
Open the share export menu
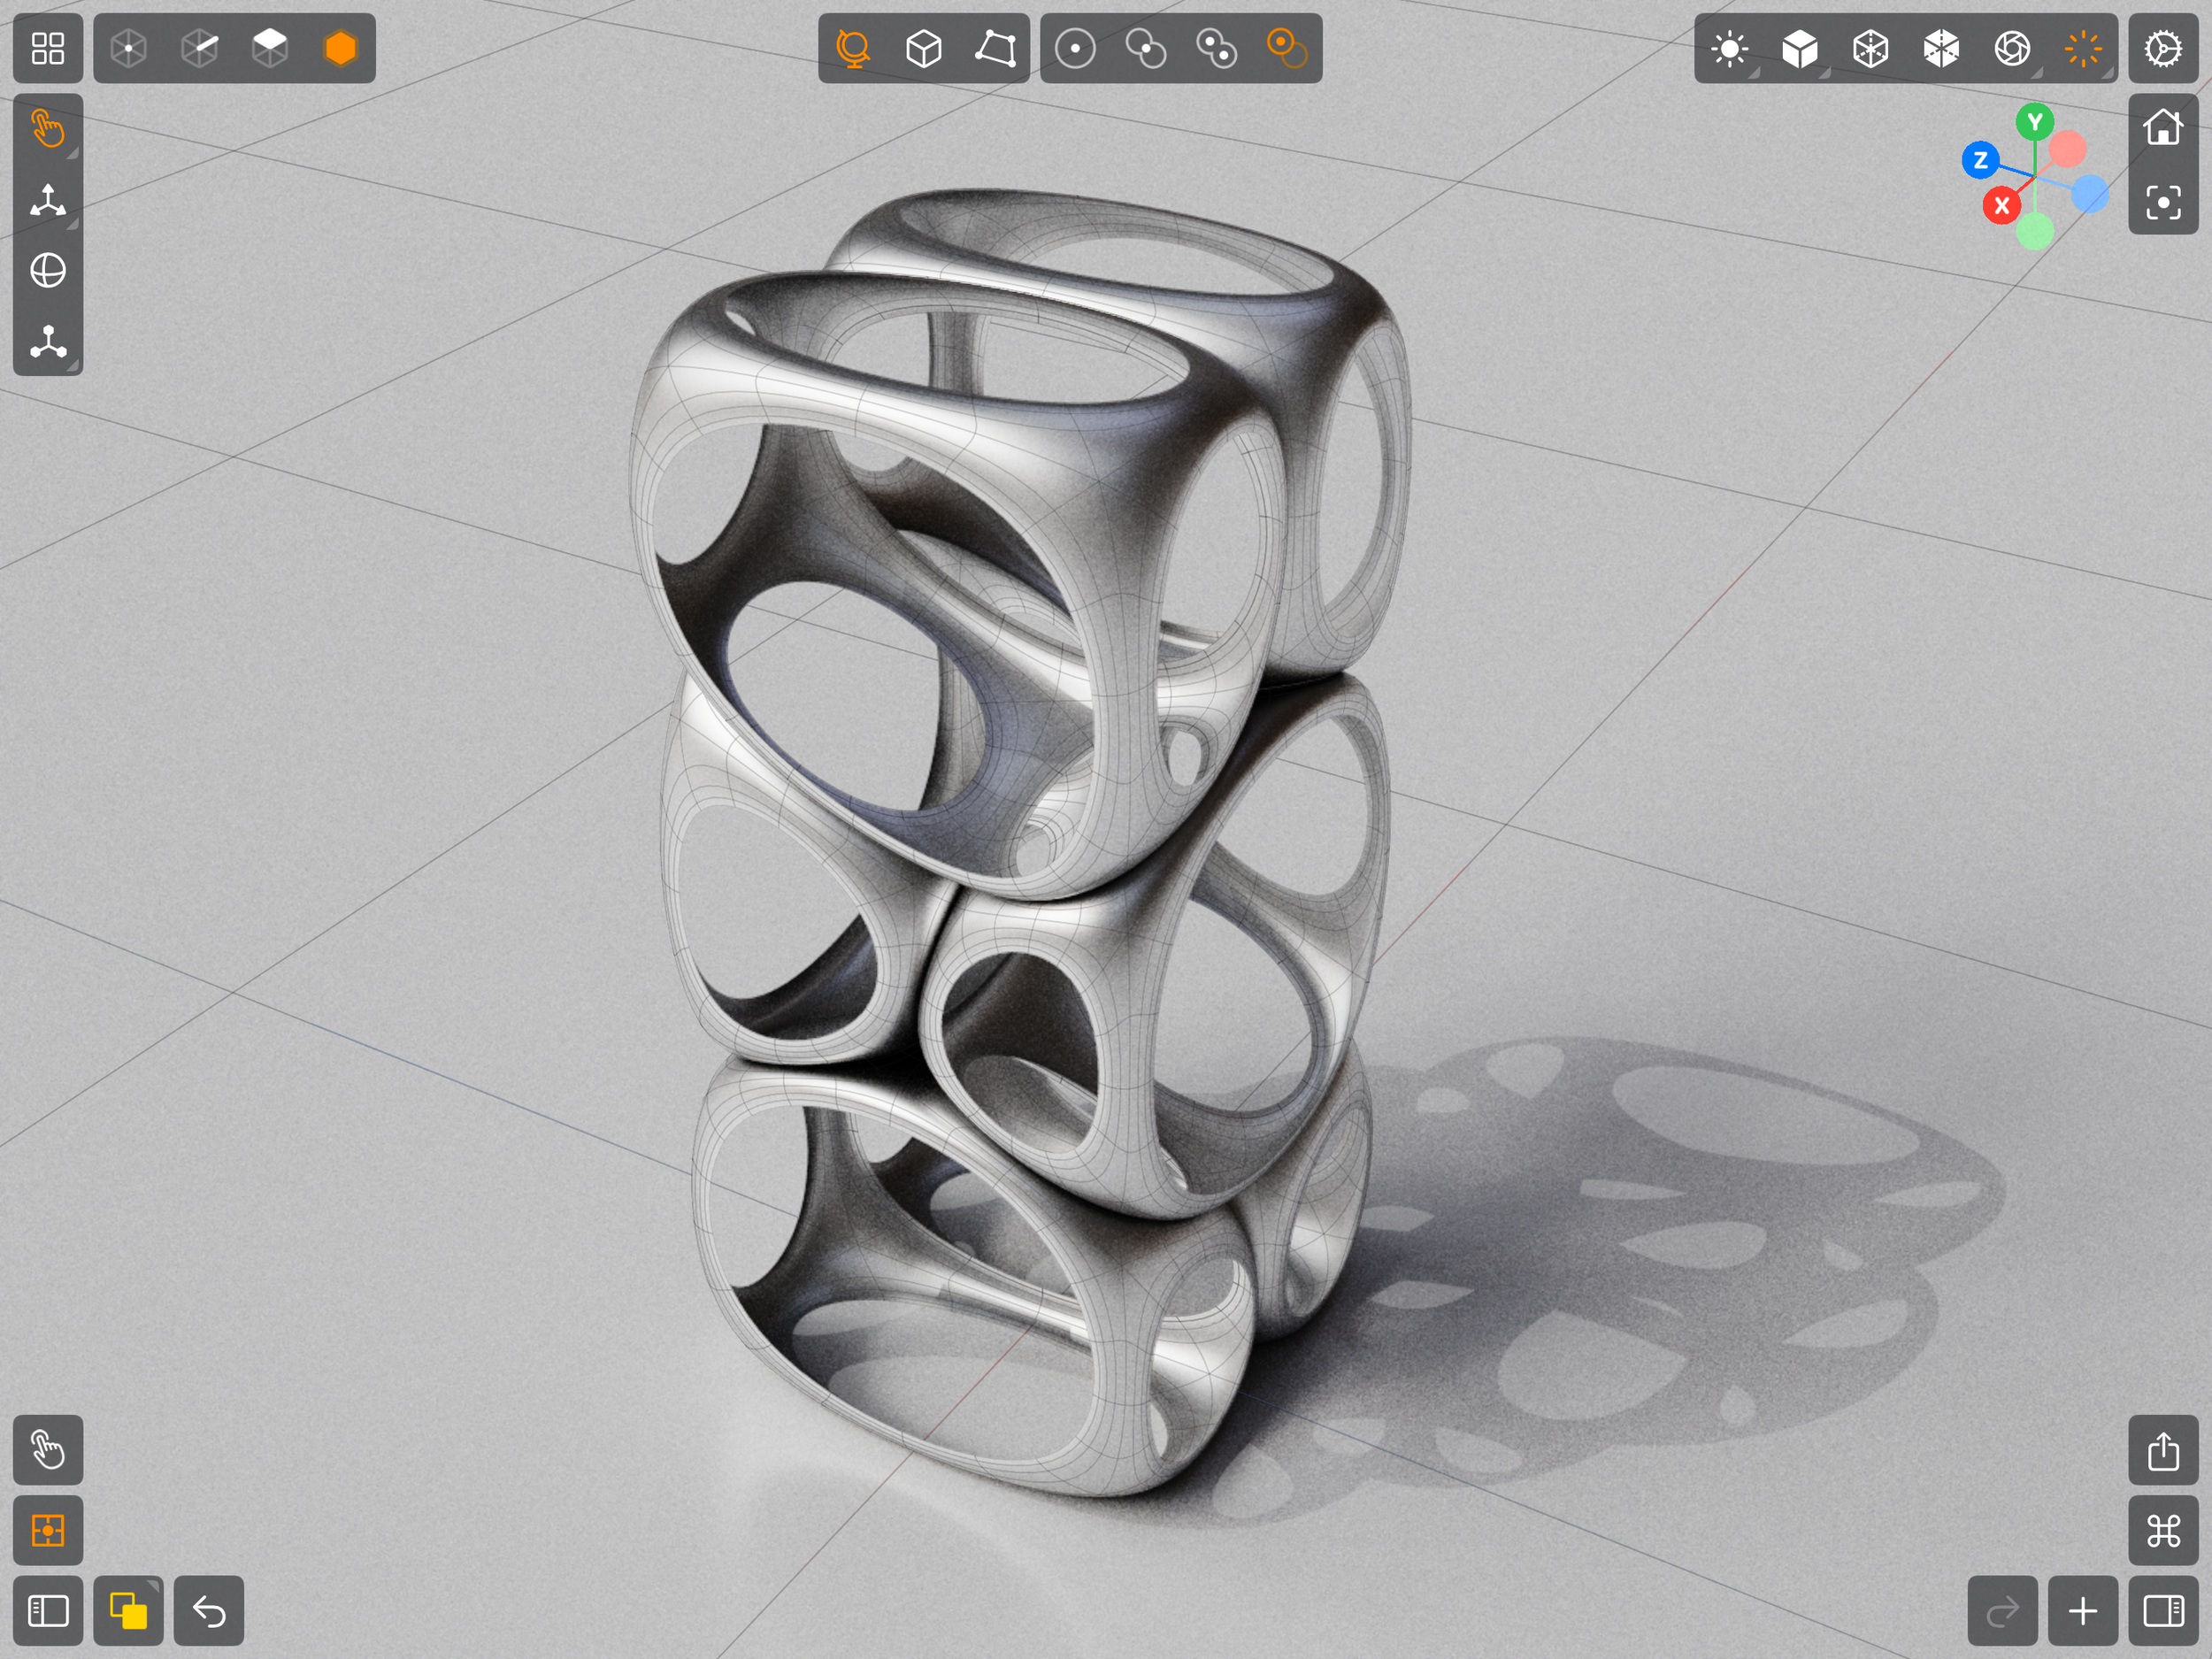[x=2163, y=1451]
